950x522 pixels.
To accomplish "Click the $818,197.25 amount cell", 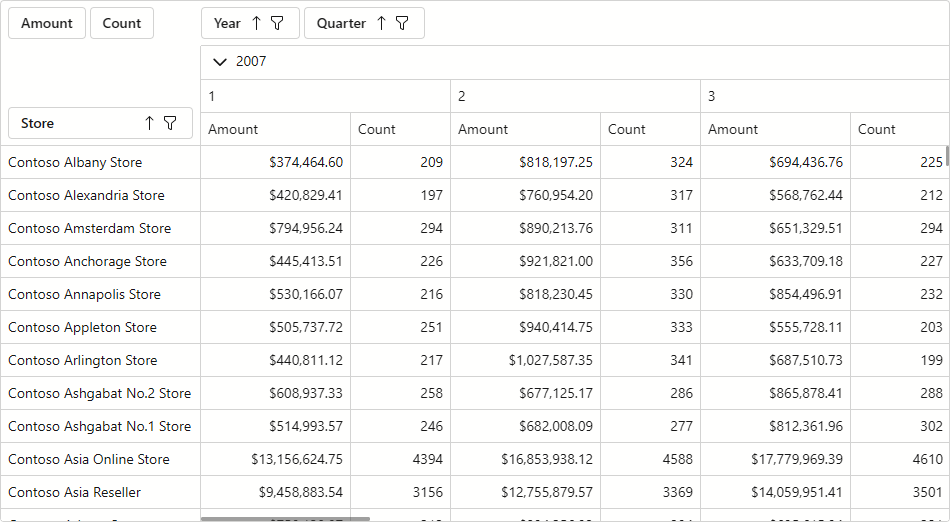I will coord(526,162).
